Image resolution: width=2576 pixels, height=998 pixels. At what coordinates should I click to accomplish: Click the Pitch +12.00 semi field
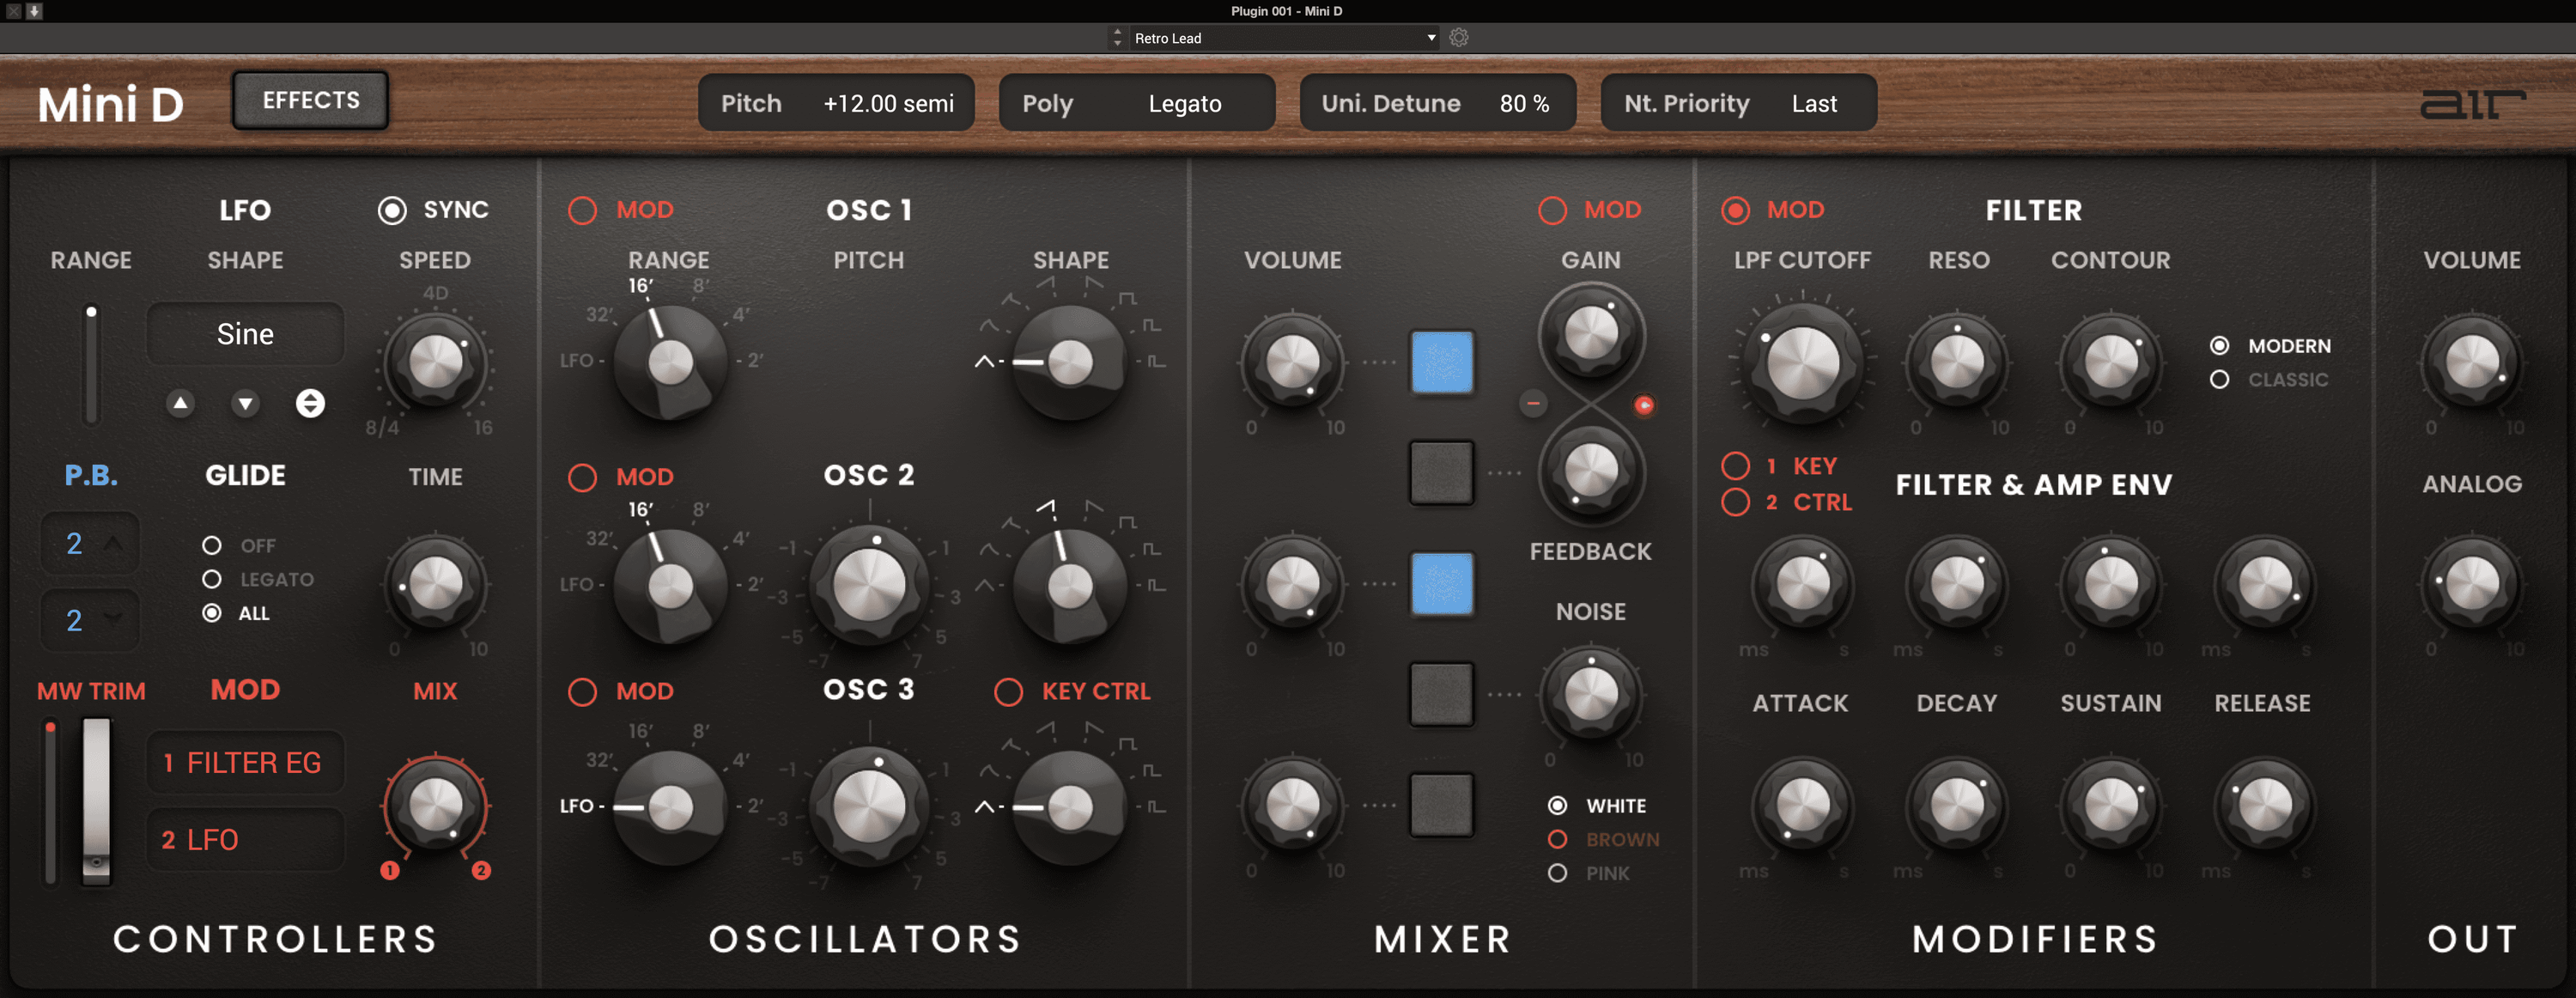click(837, 102)
